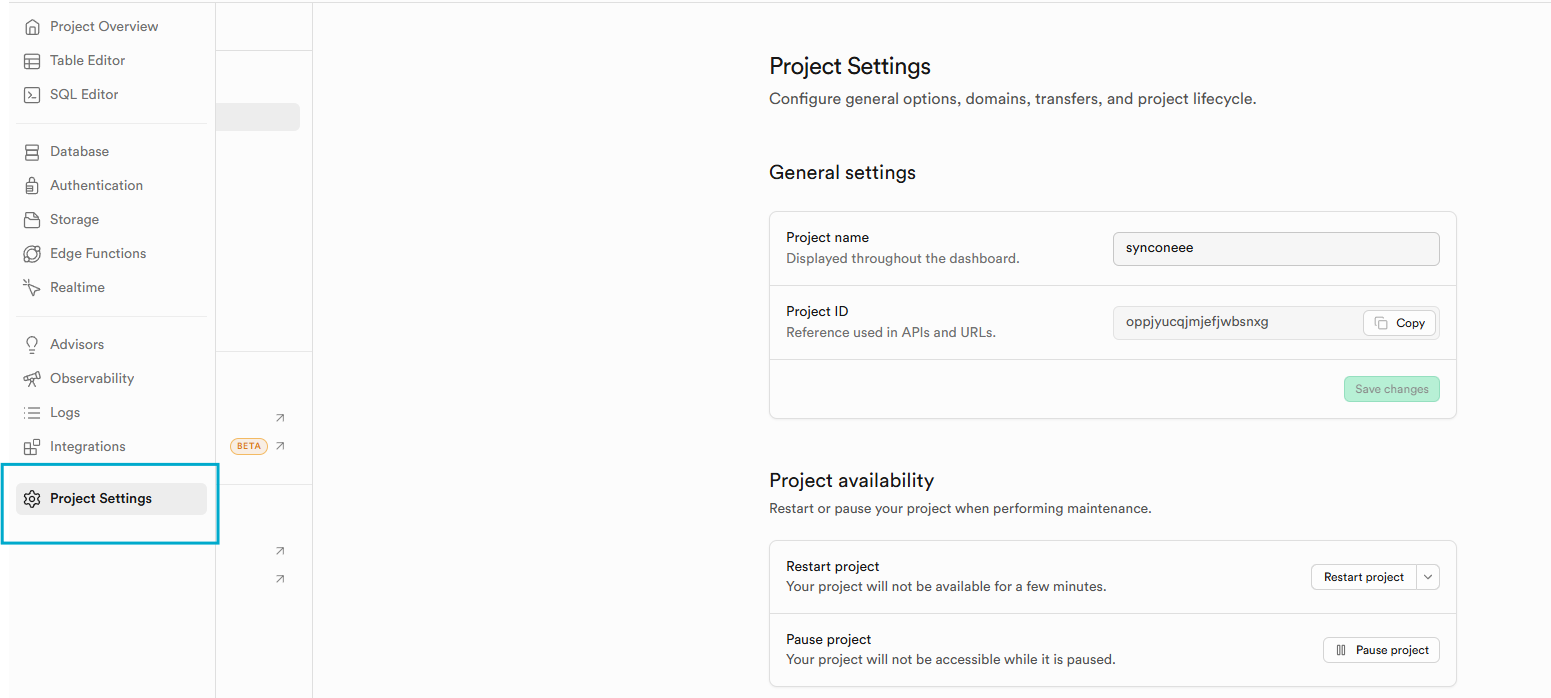
Task: Pause the project
Action: click(x=1381, y=649)
